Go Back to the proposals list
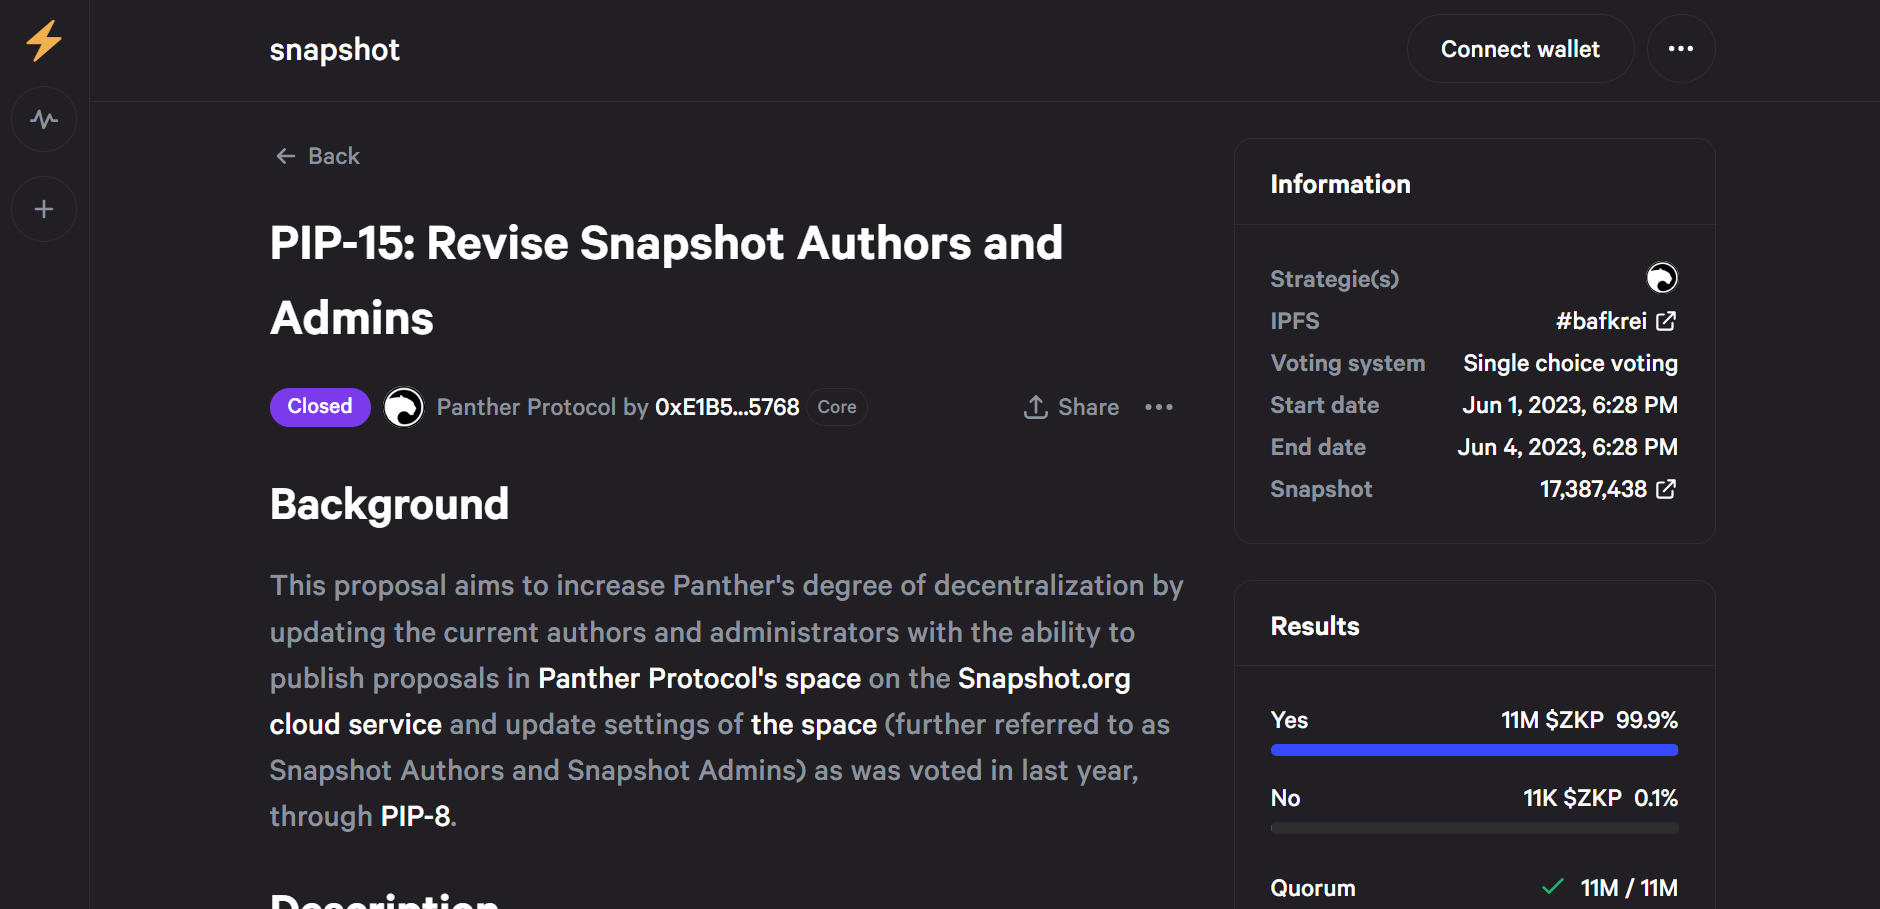Screen dimensions: 1880x909 click(x=318, y=156)
